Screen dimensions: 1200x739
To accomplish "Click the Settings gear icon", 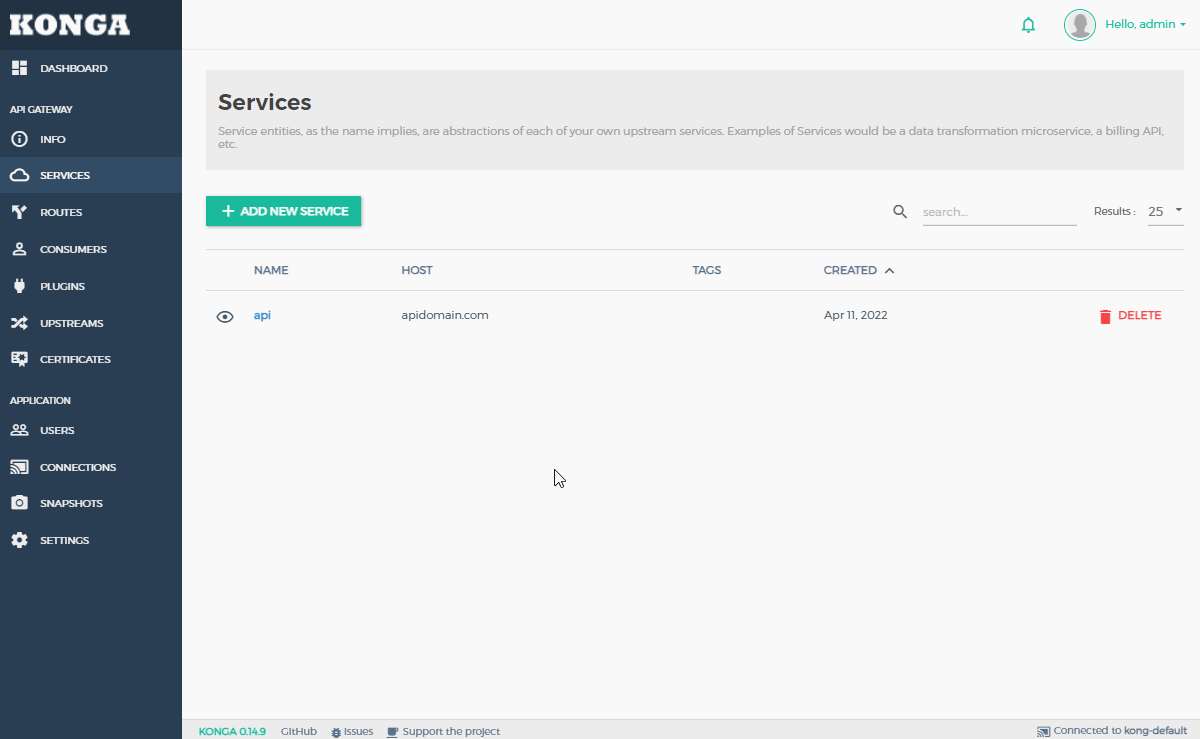I will pyautogui.click(x=18, y=540).
